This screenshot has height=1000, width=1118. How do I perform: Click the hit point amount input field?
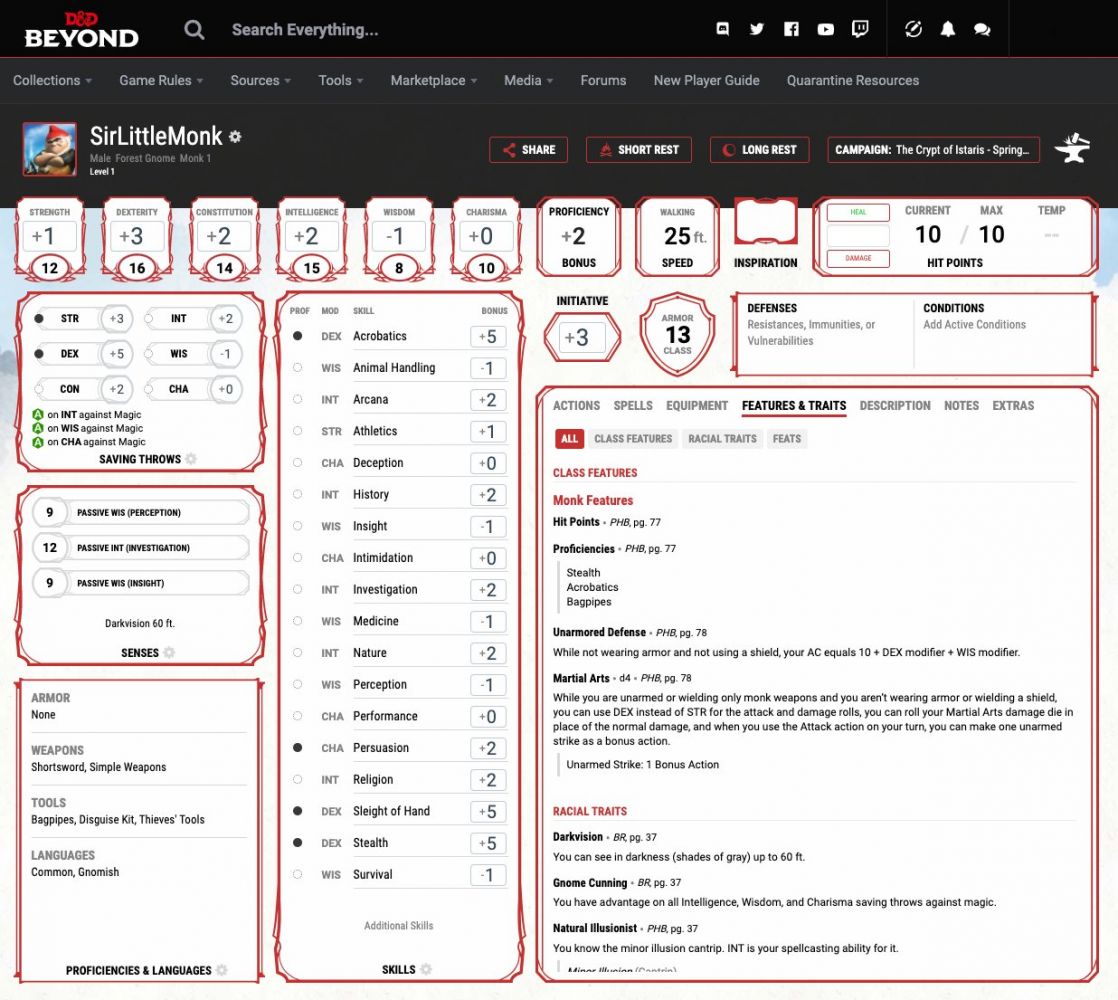click(x=858, y=235)
